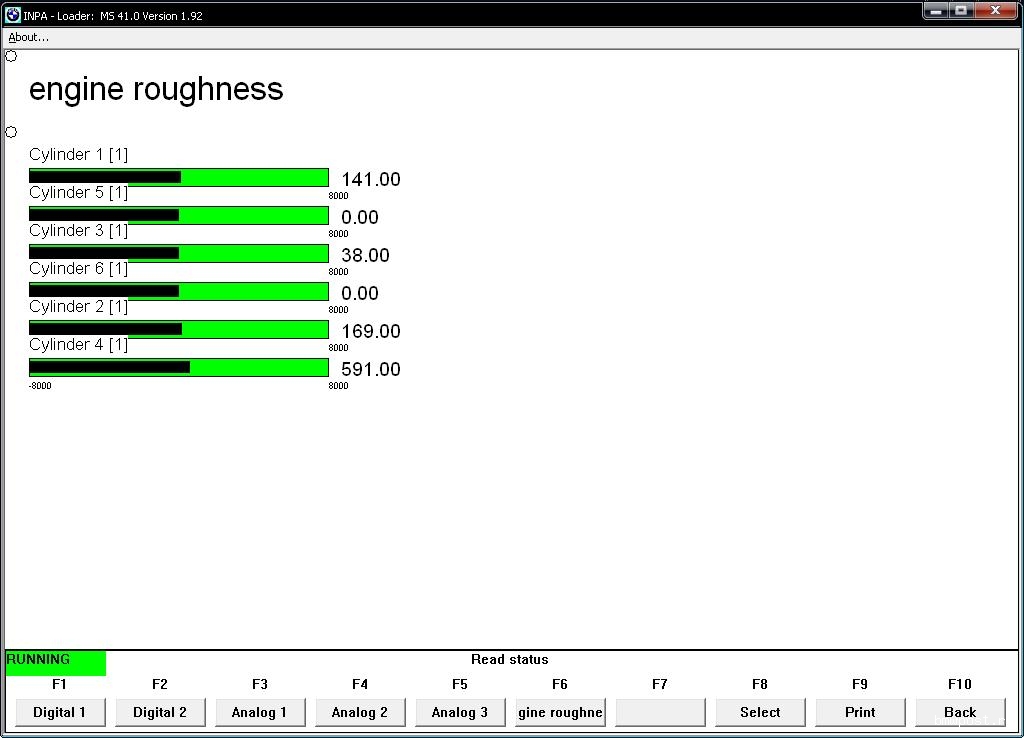The image size is (1024, 738).
Task: Open the Analog 3 screen
Action: pos(460,712)
